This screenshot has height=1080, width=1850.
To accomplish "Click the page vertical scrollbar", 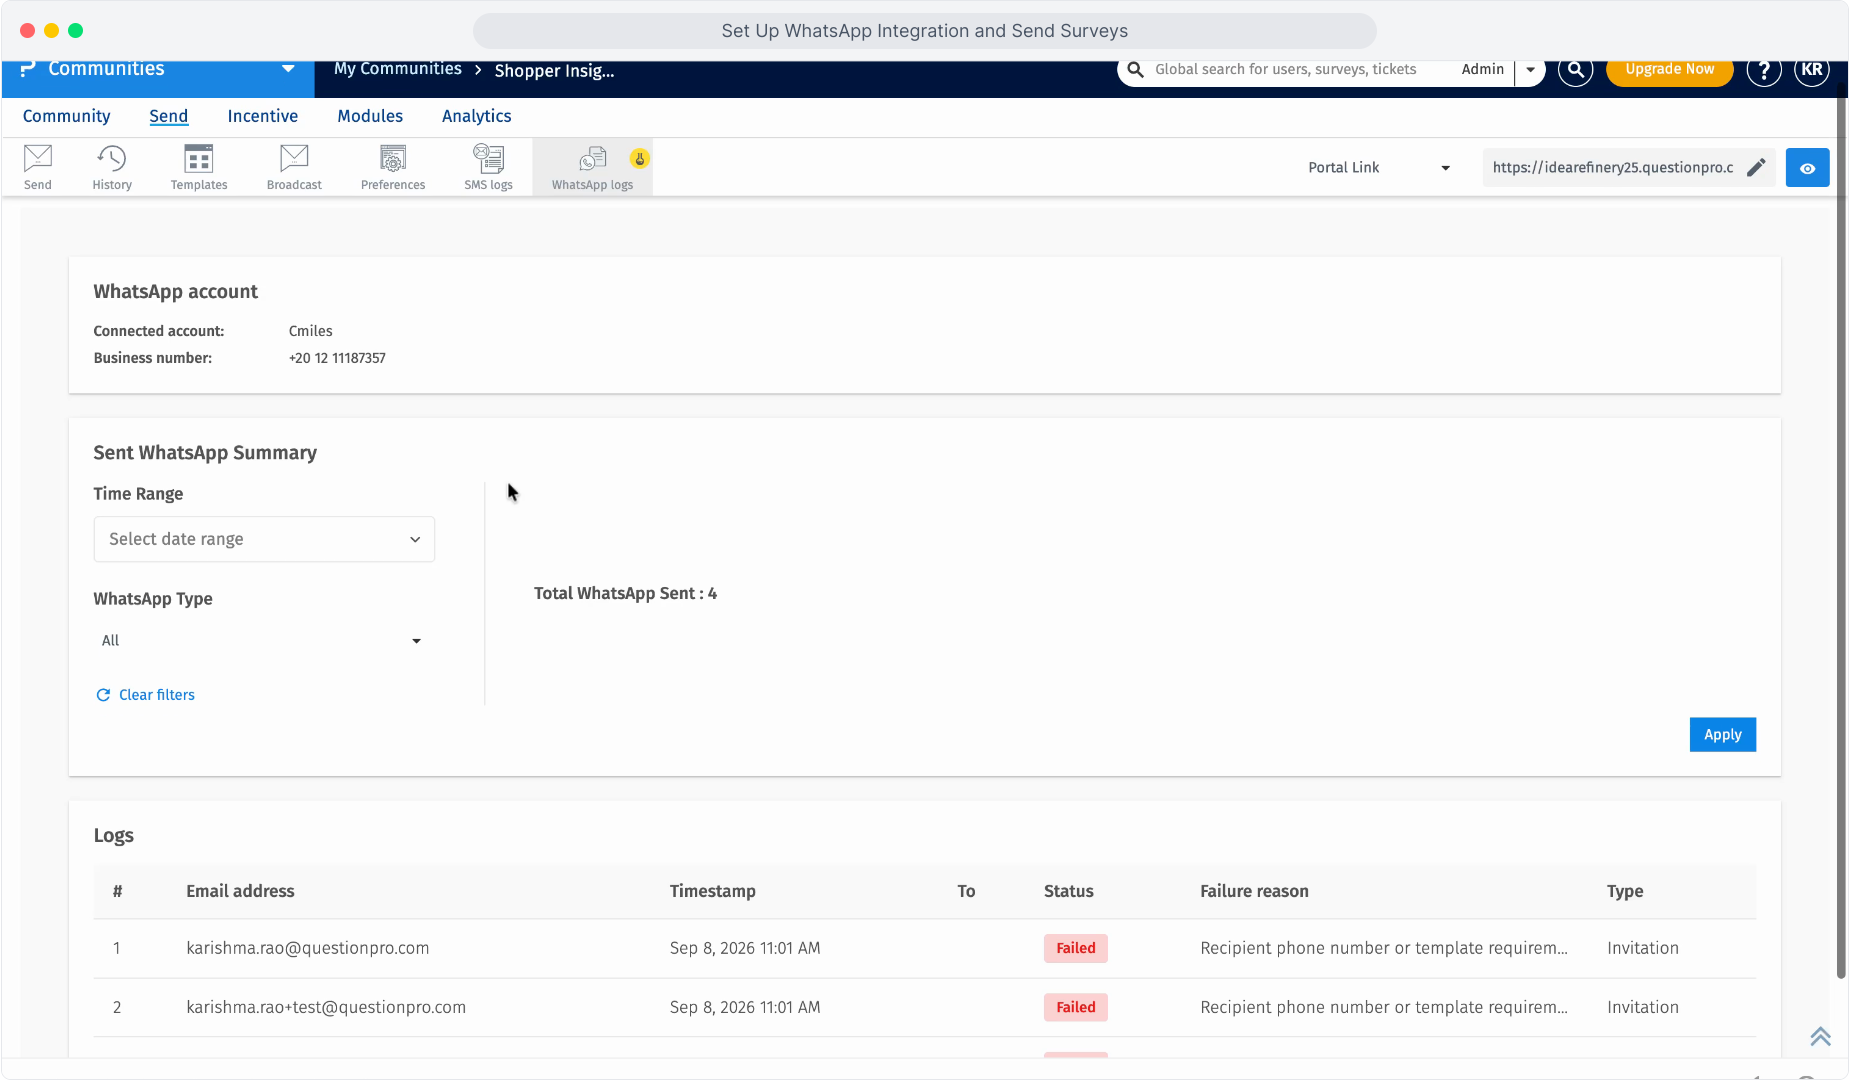I will coord(1841,530).
